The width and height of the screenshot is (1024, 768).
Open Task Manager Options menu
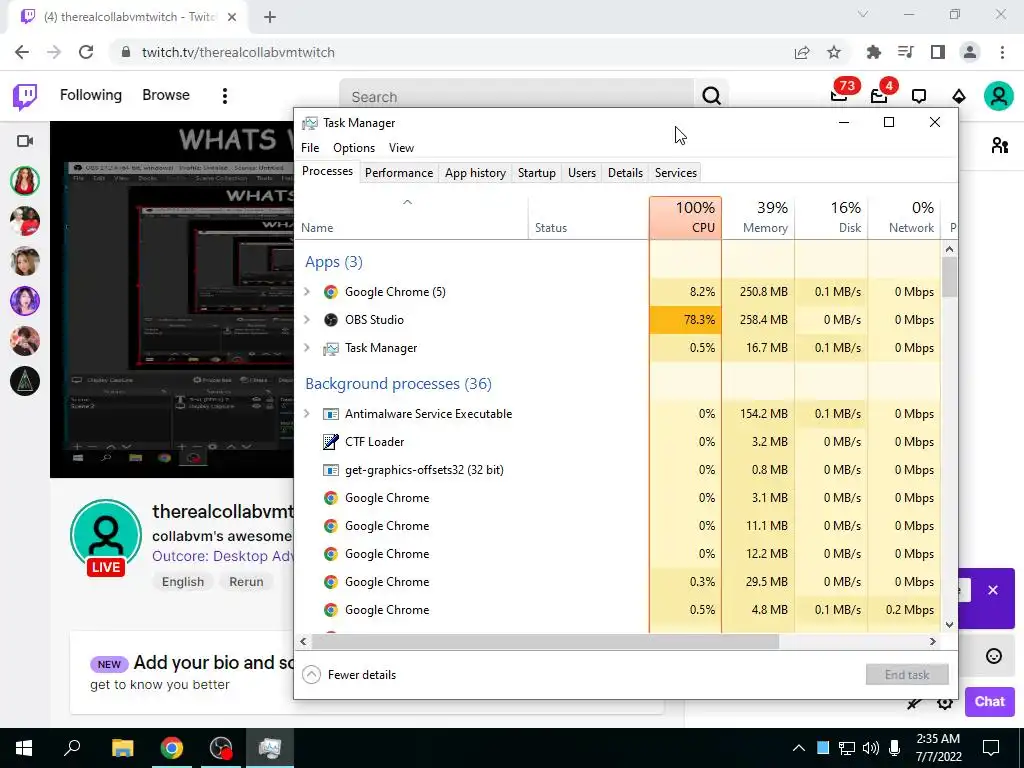[354, 148]
